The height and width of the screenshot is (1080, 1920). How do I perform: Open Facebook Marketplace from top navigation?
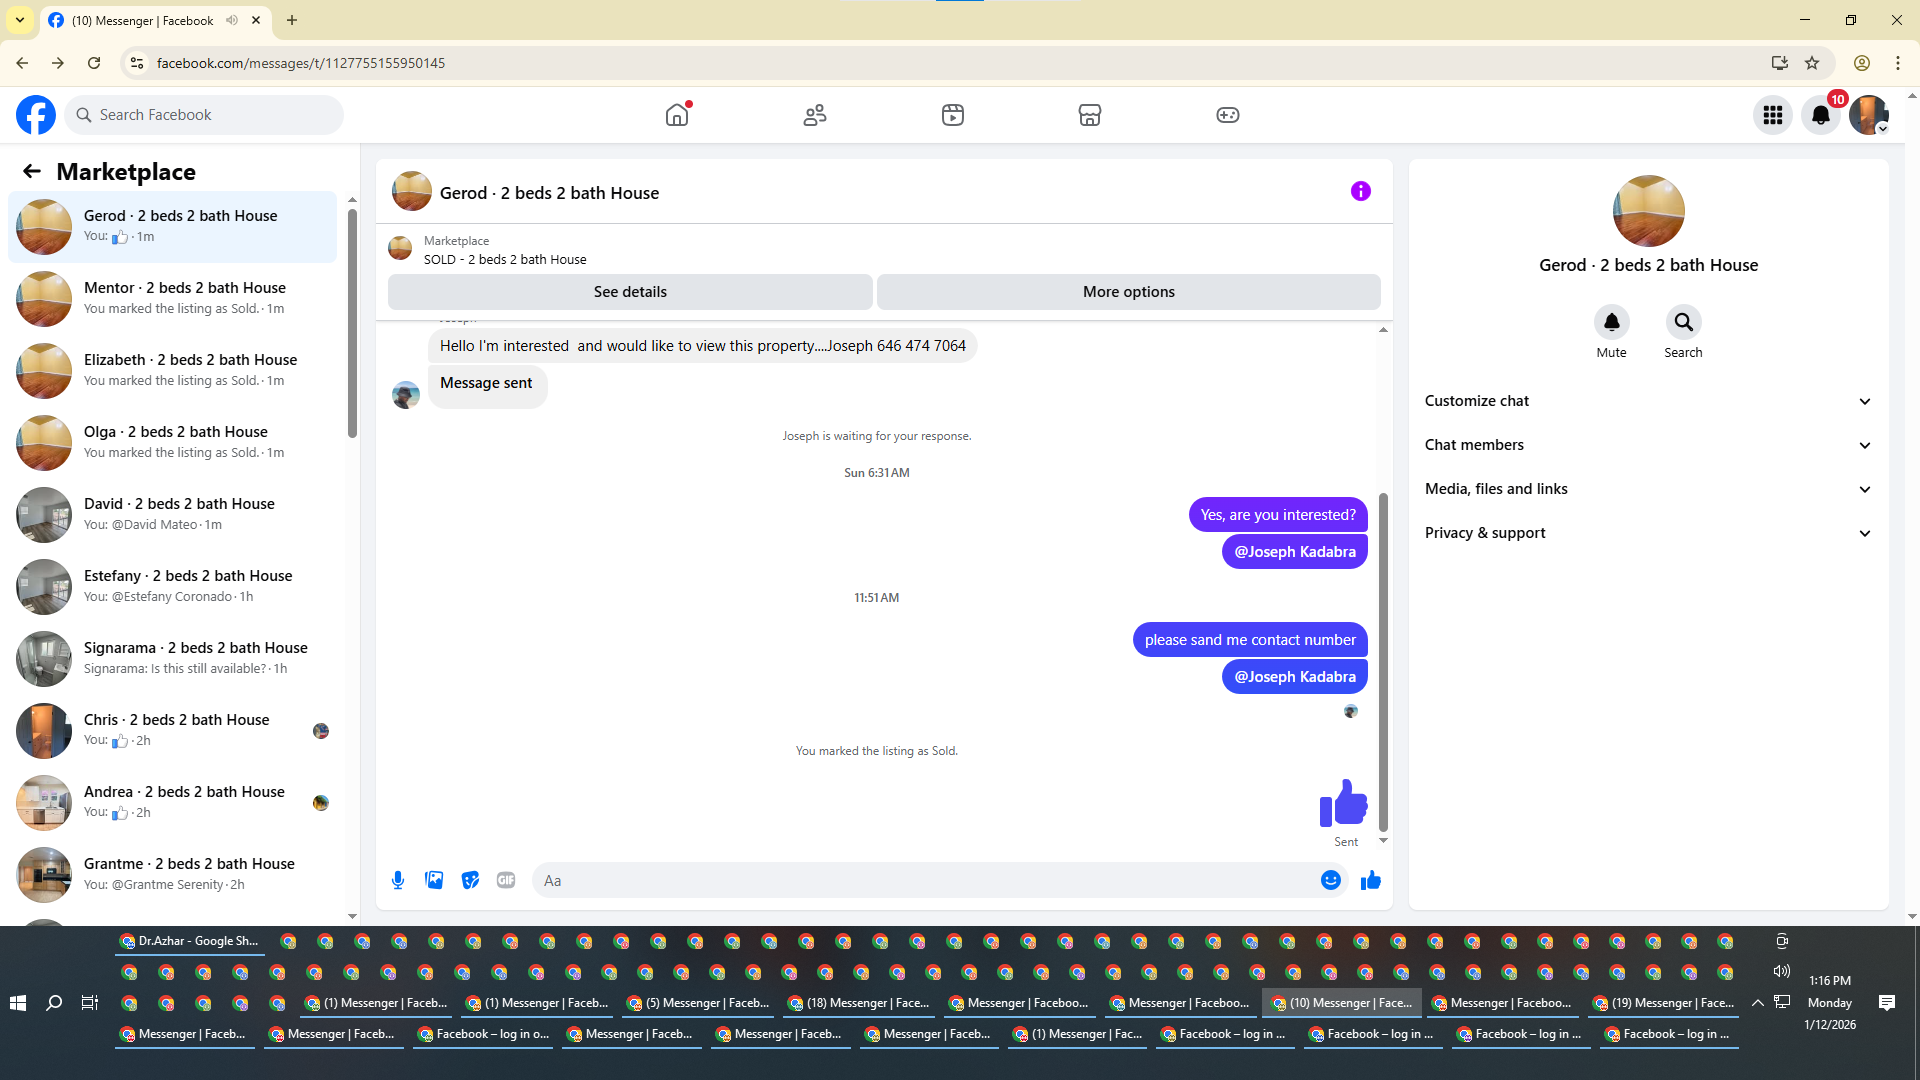point(1090,115)
